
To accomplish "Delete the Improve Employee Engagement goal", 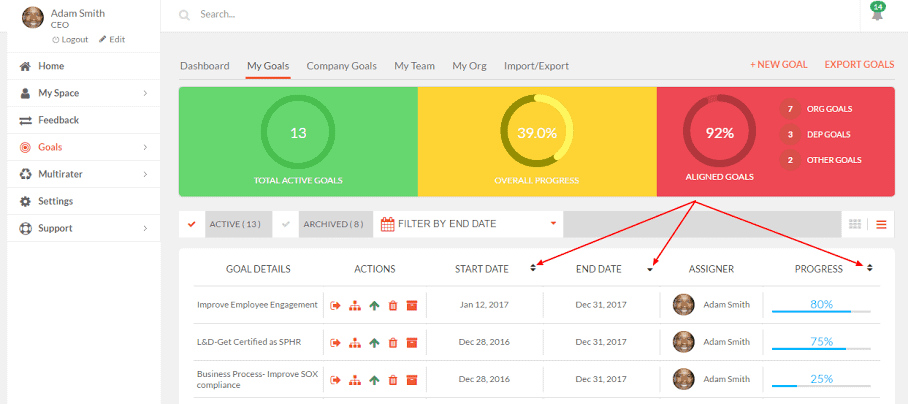I will pyautogui.click(x=393, y=305).
